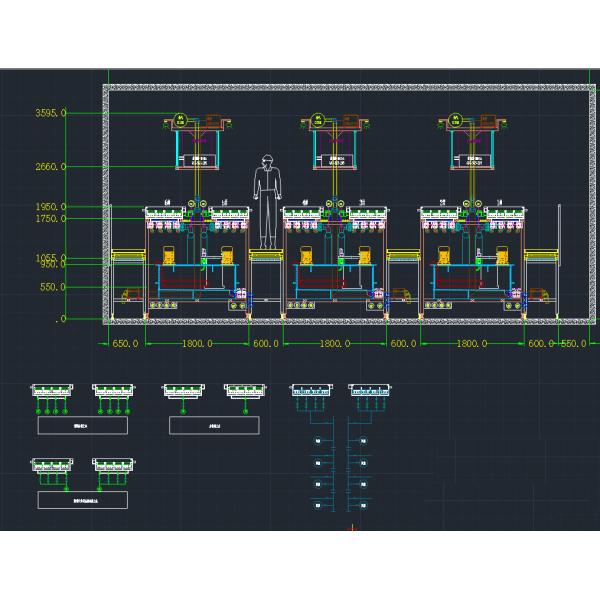This screenshot has width=600, height=600.
Task: Click the 650.0 horizontal dimension text
Action: click(125, 344)
